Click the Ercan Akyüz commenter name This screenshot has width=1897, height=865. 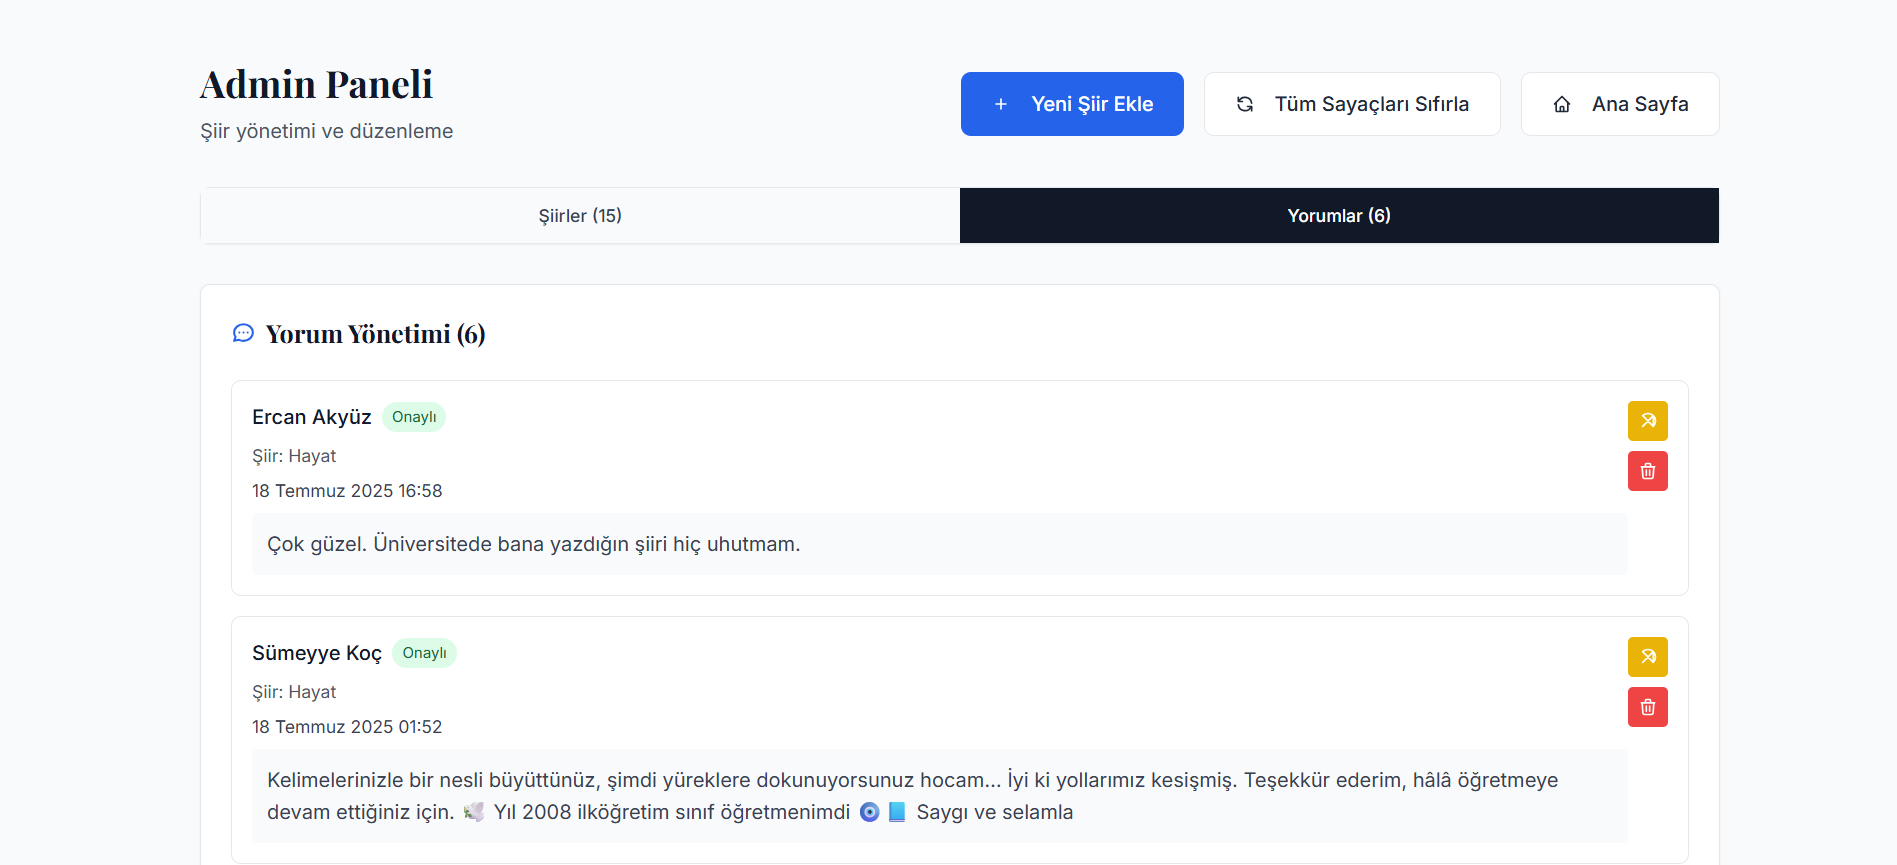pos(311,417)
